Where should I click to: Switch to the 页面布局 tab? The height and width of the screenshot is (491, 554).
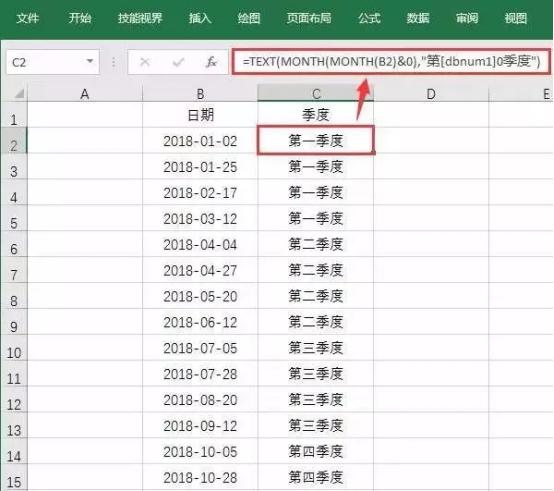(x=309, y=18)
